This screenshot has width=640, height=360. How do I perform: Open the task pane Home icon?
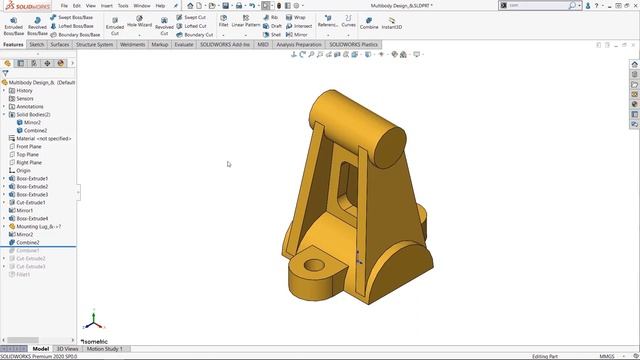(x=634, y=64)
